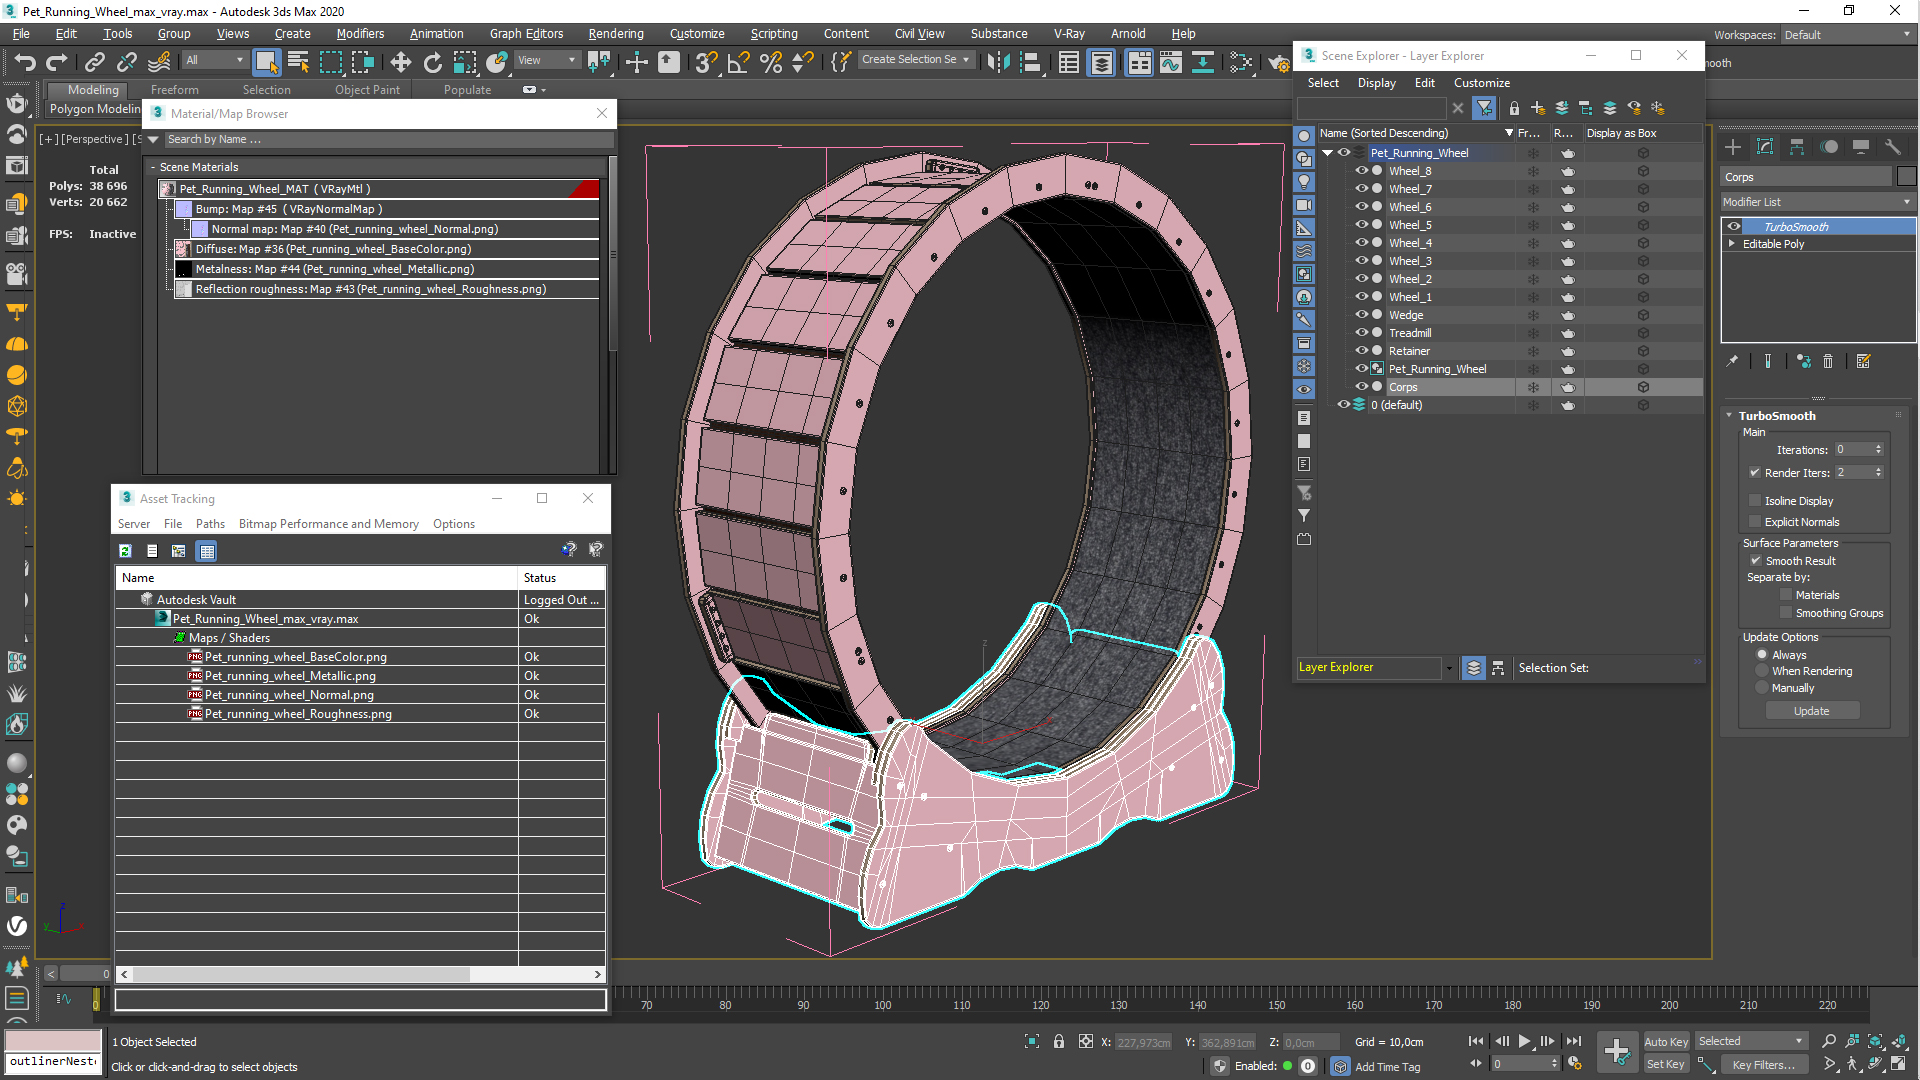
Task: Toggle the Smooth Result checkbox
Action: click(x=1756, y=561)
